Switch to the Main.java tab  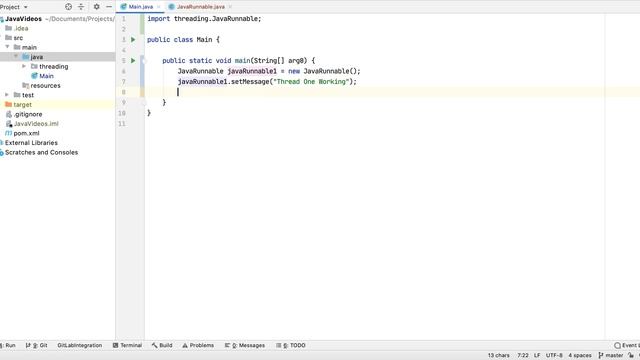(x=141, y=7)
